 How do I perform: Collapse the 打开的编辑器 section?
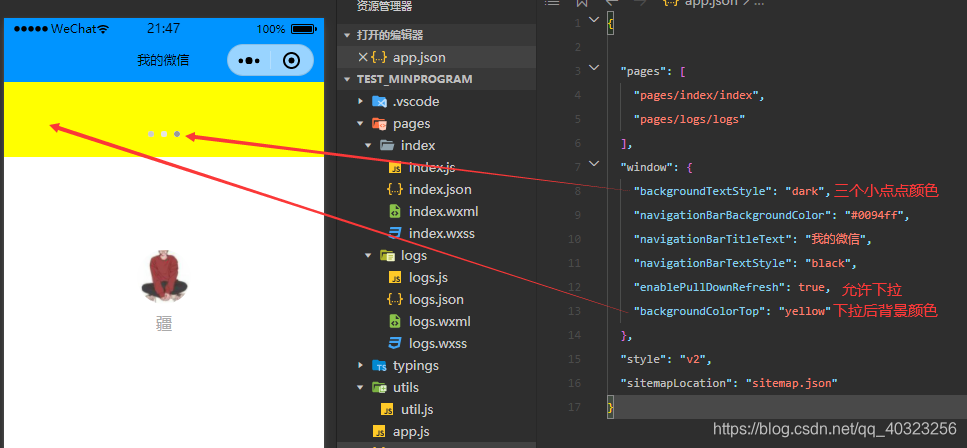(347, 35)
